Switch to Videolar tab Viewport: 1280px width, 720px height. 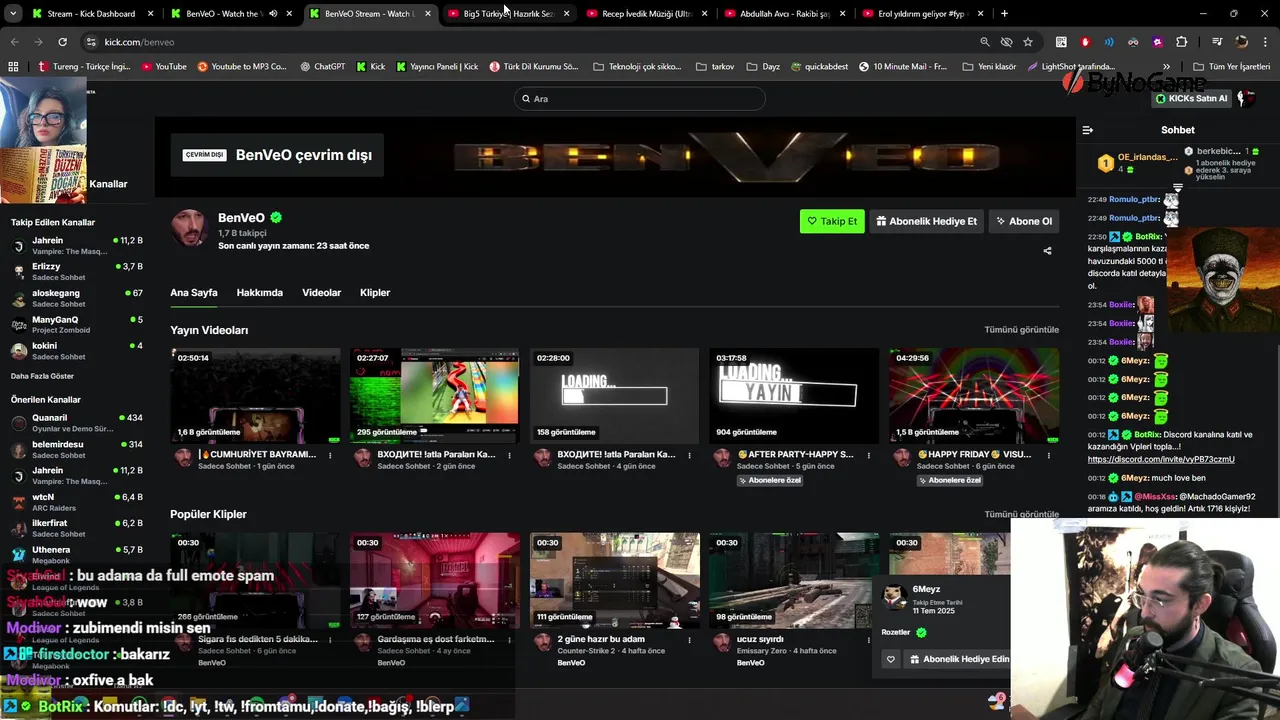click(321, 293)
